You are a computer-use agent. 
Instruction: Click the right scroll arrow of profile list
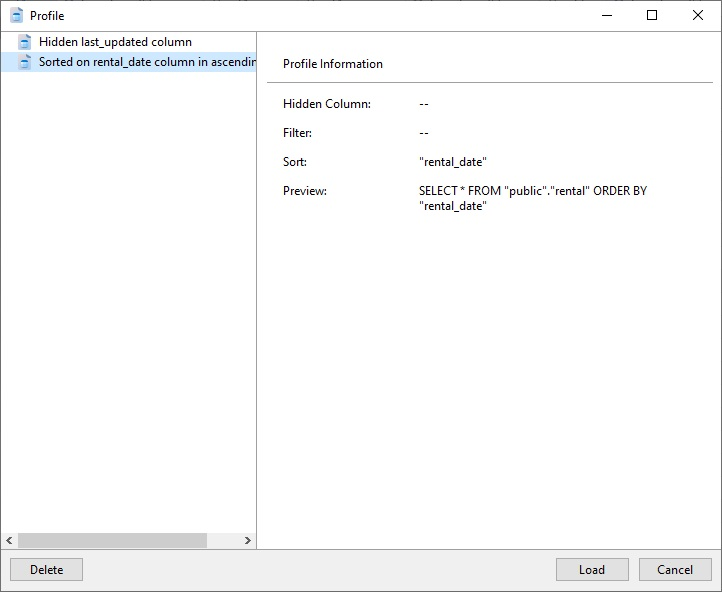coord(248,540)
